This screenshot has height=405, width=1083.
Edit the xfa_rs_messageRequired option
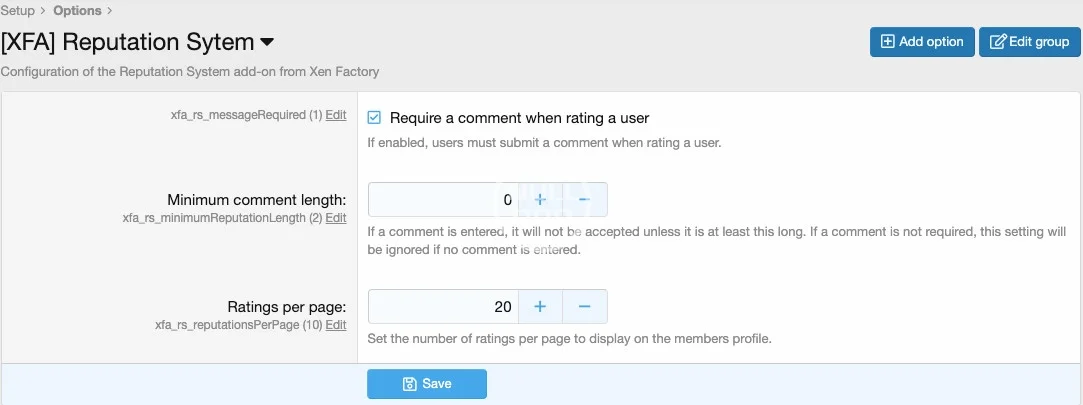(336, 115)
